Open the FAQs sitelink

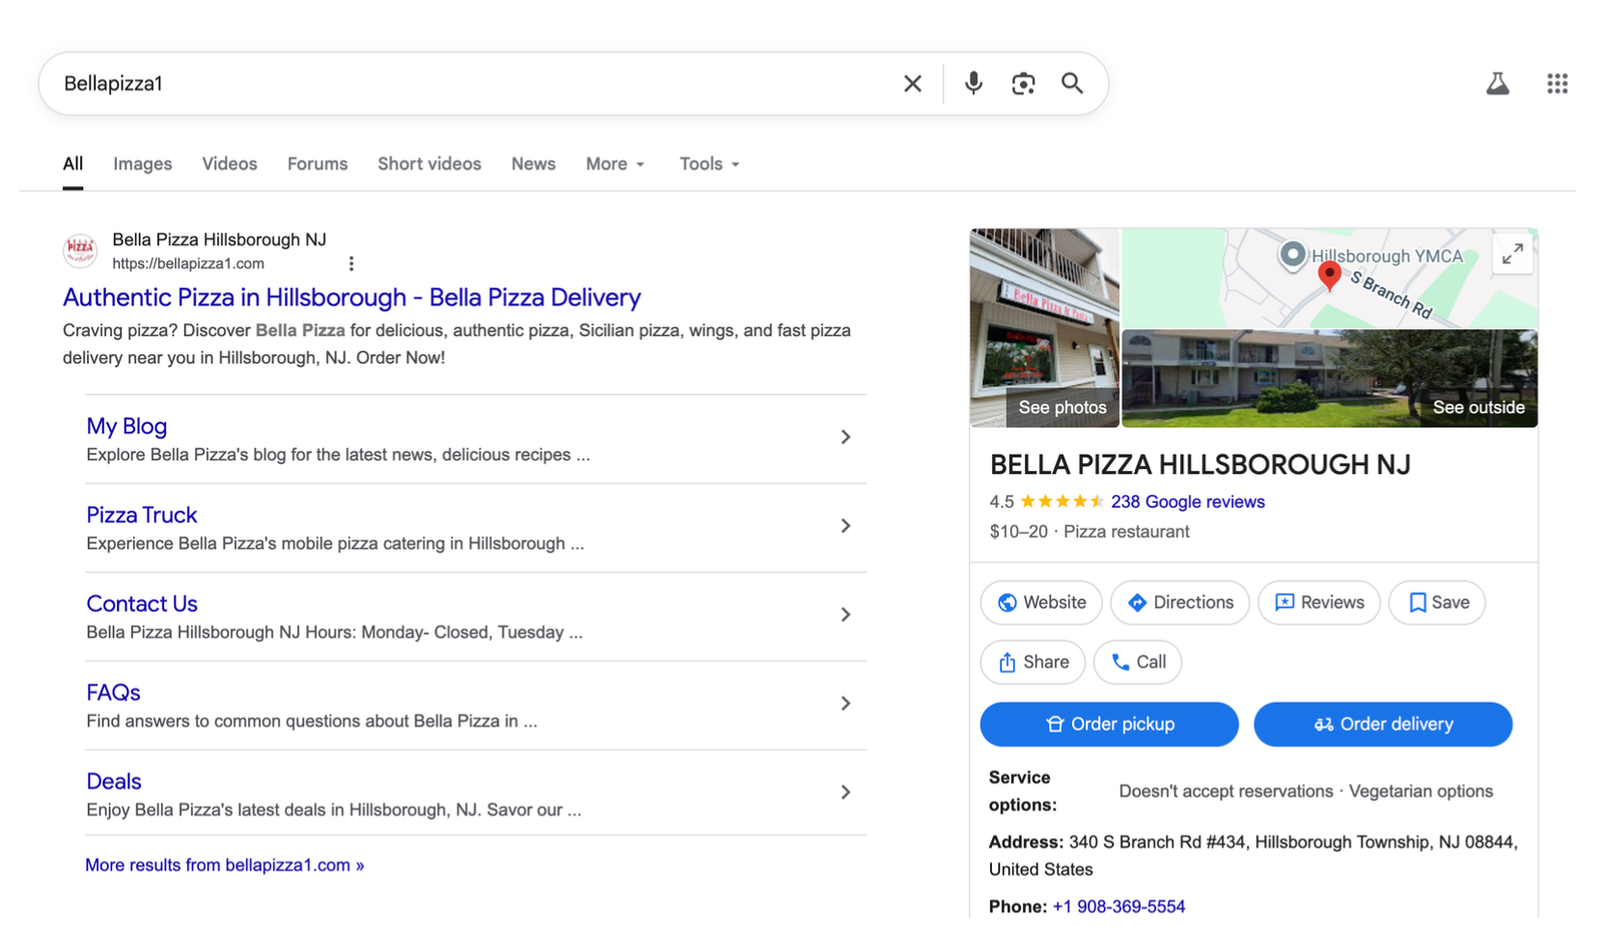point(113,693)
